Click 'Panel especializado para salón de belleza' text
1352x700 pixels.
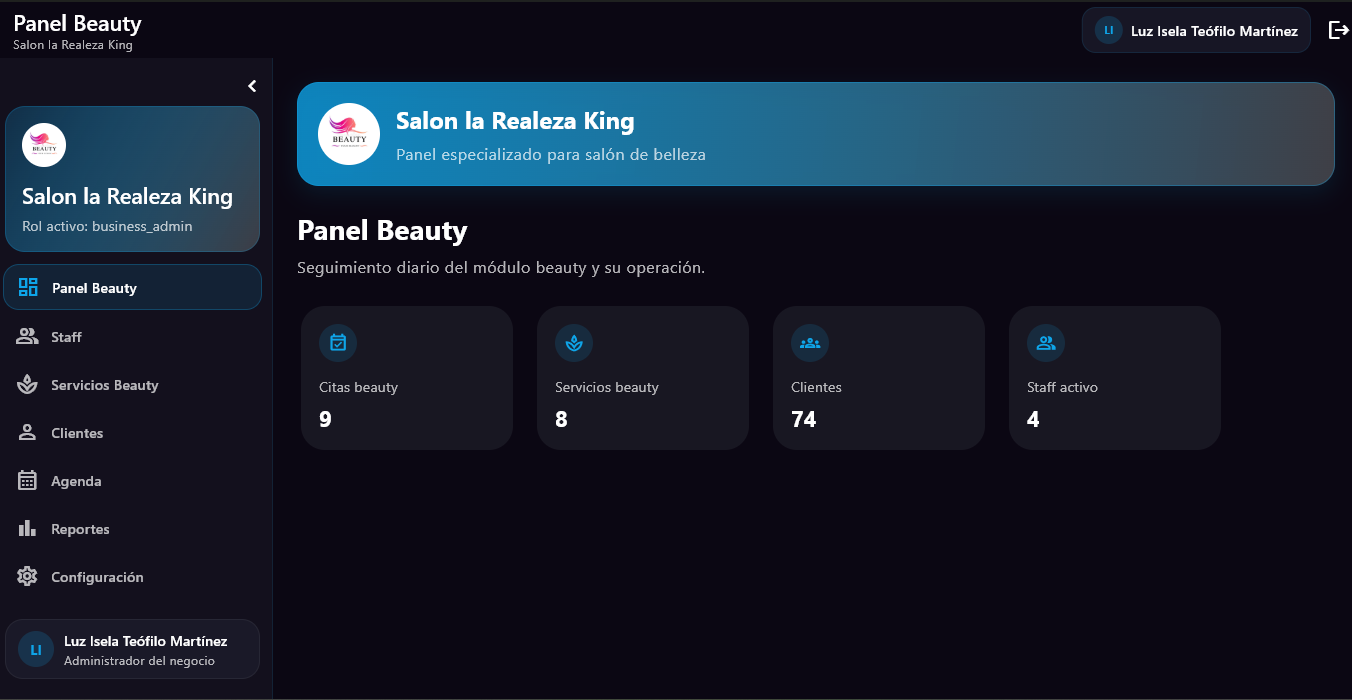551,155
